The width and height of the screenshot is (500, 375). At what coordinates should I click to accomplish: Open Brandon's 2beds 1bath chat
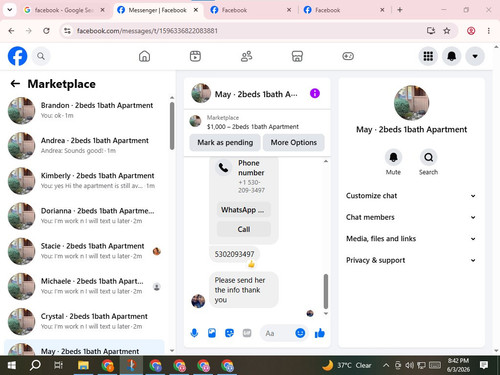pyautogui.click(x=85, y=110)
